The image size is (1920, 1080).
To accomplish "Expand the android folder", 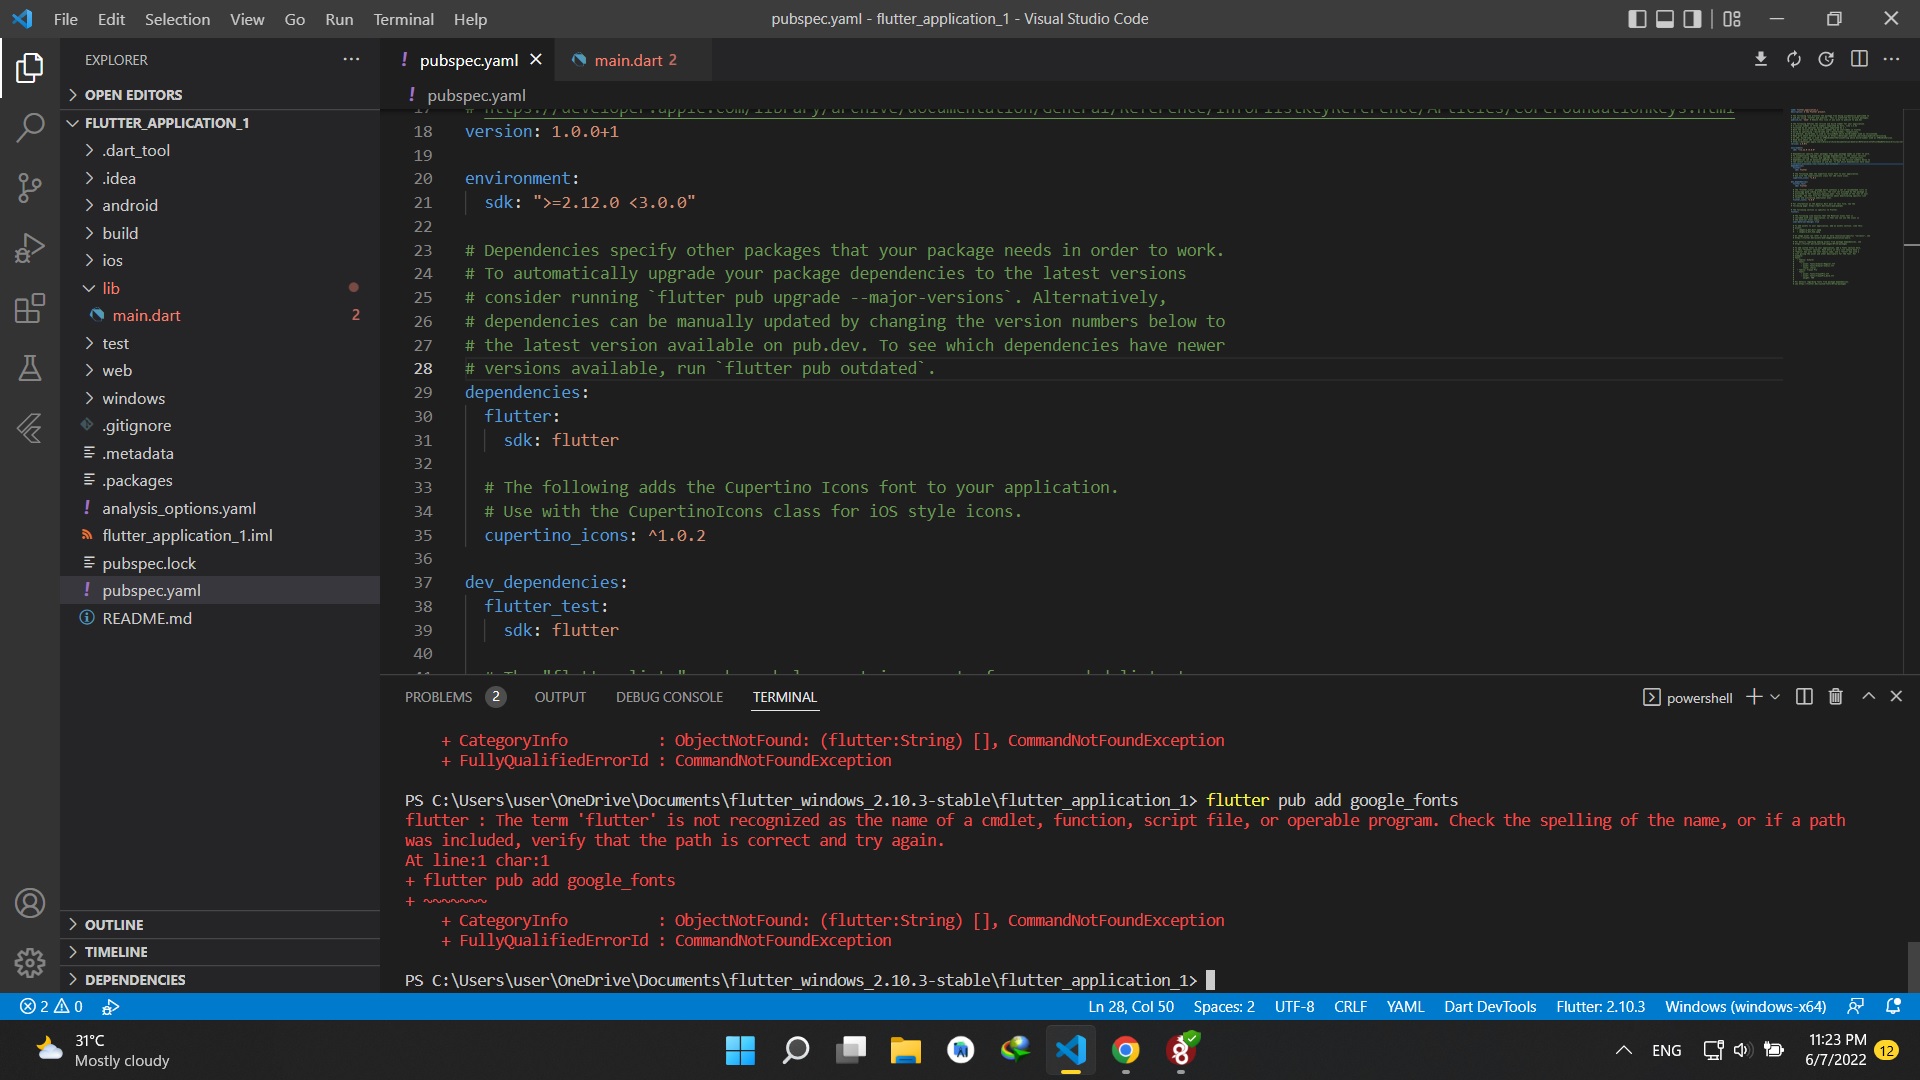I will [220, 205].
